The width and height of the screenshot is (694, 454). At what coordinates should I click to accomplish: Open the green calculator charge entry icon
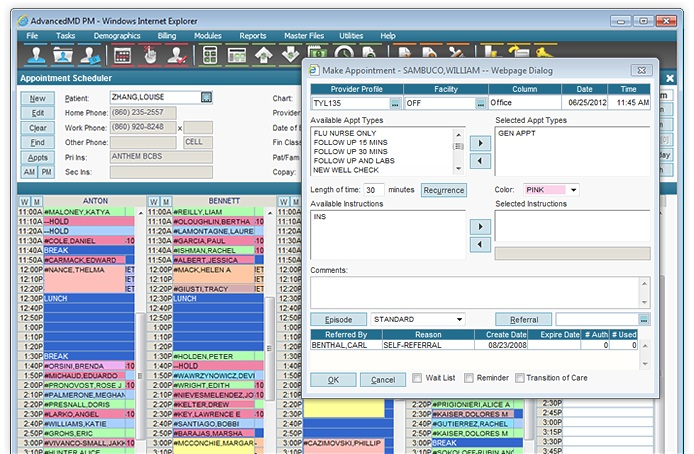point(209,55)
